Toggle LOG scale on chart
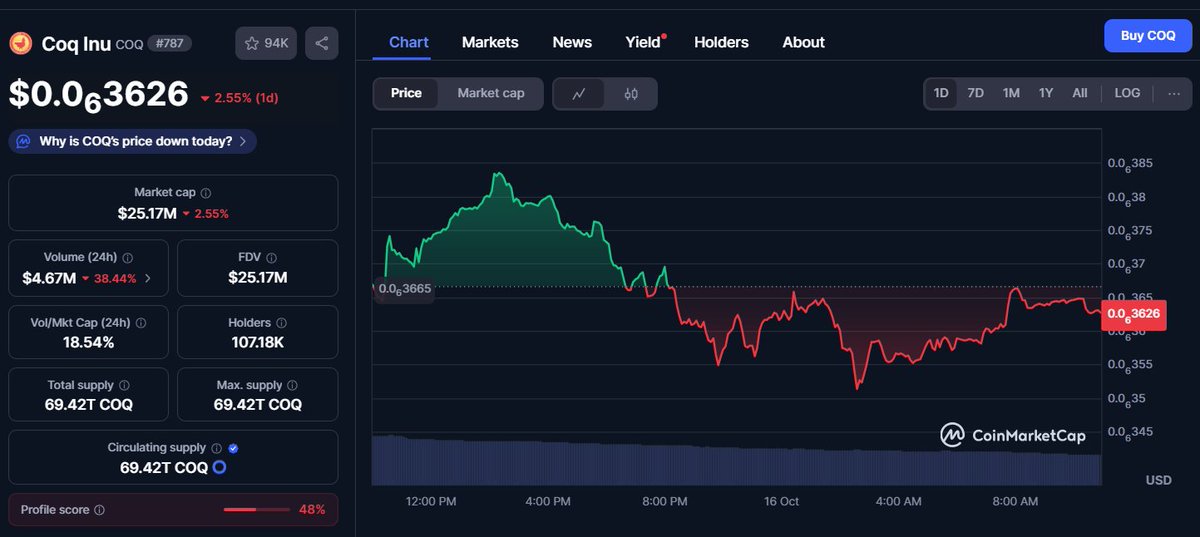 [x=1127, y=93]
